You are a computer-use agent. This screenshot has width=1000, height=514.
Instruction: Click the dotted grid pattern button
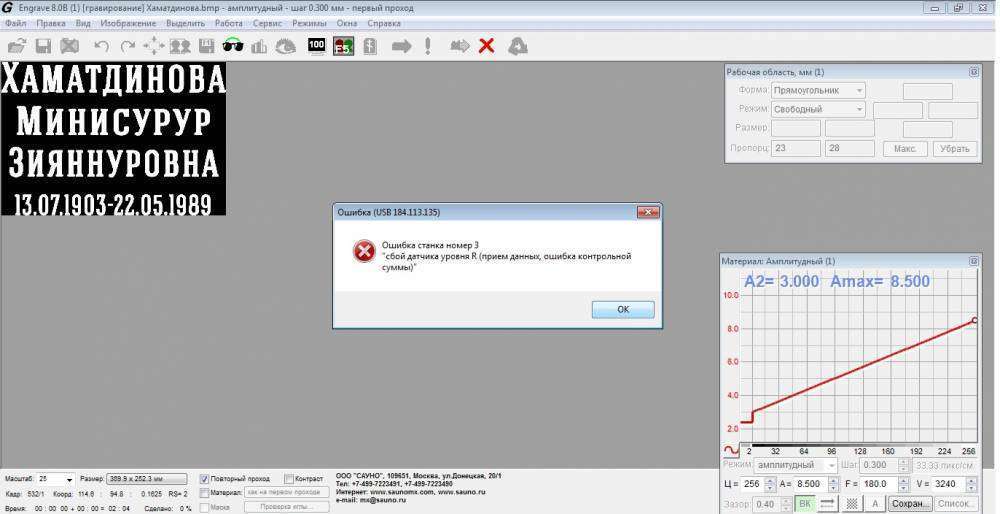point(853,504)
